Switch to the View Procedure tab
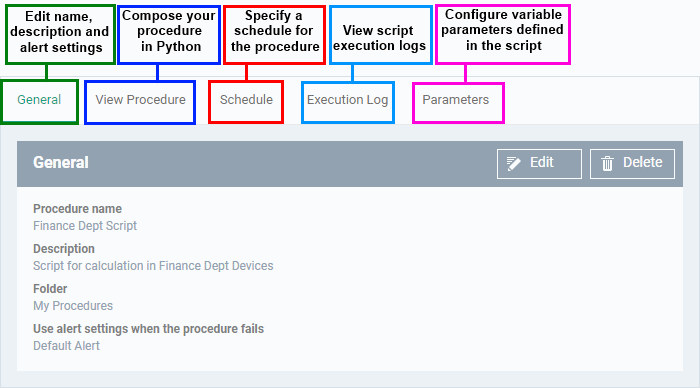This screenshot has width=700, height=388. (x=140, y=100)
